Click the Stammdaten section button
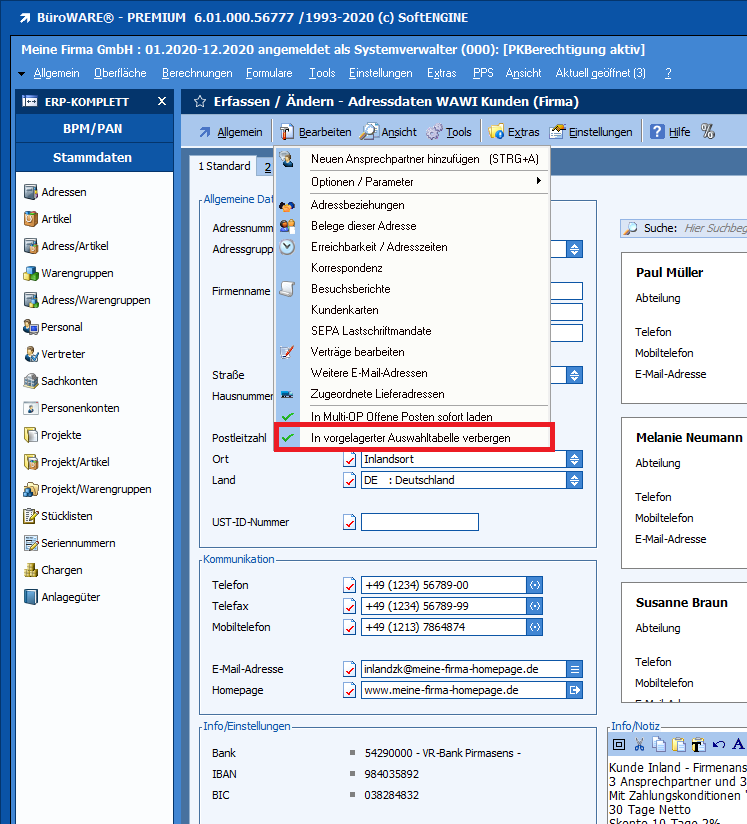Image resolution: width=747 pixels, height=824 pixels. [x=92, y=158]
